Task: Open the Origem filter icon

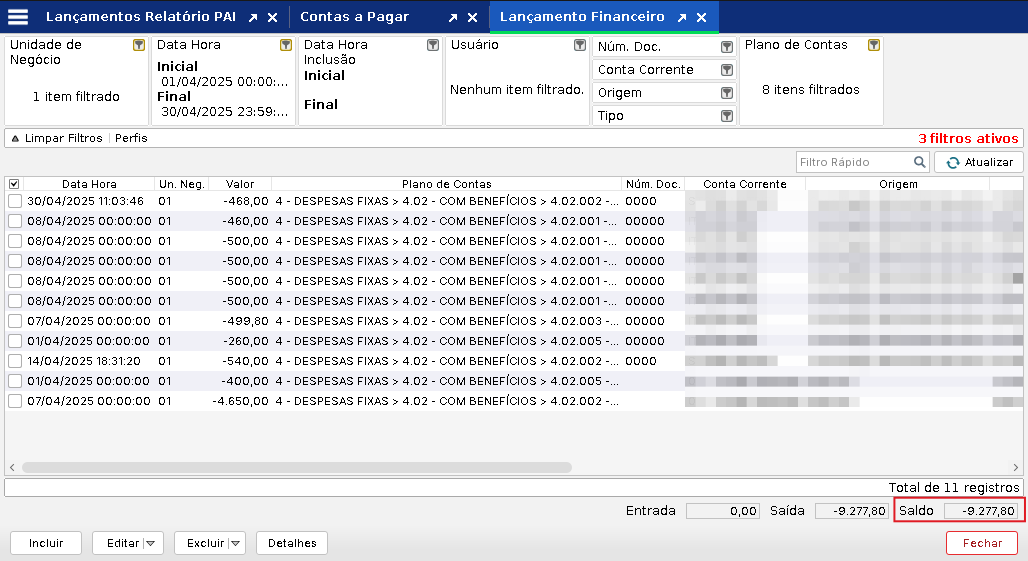Action: tap(726, 93)
